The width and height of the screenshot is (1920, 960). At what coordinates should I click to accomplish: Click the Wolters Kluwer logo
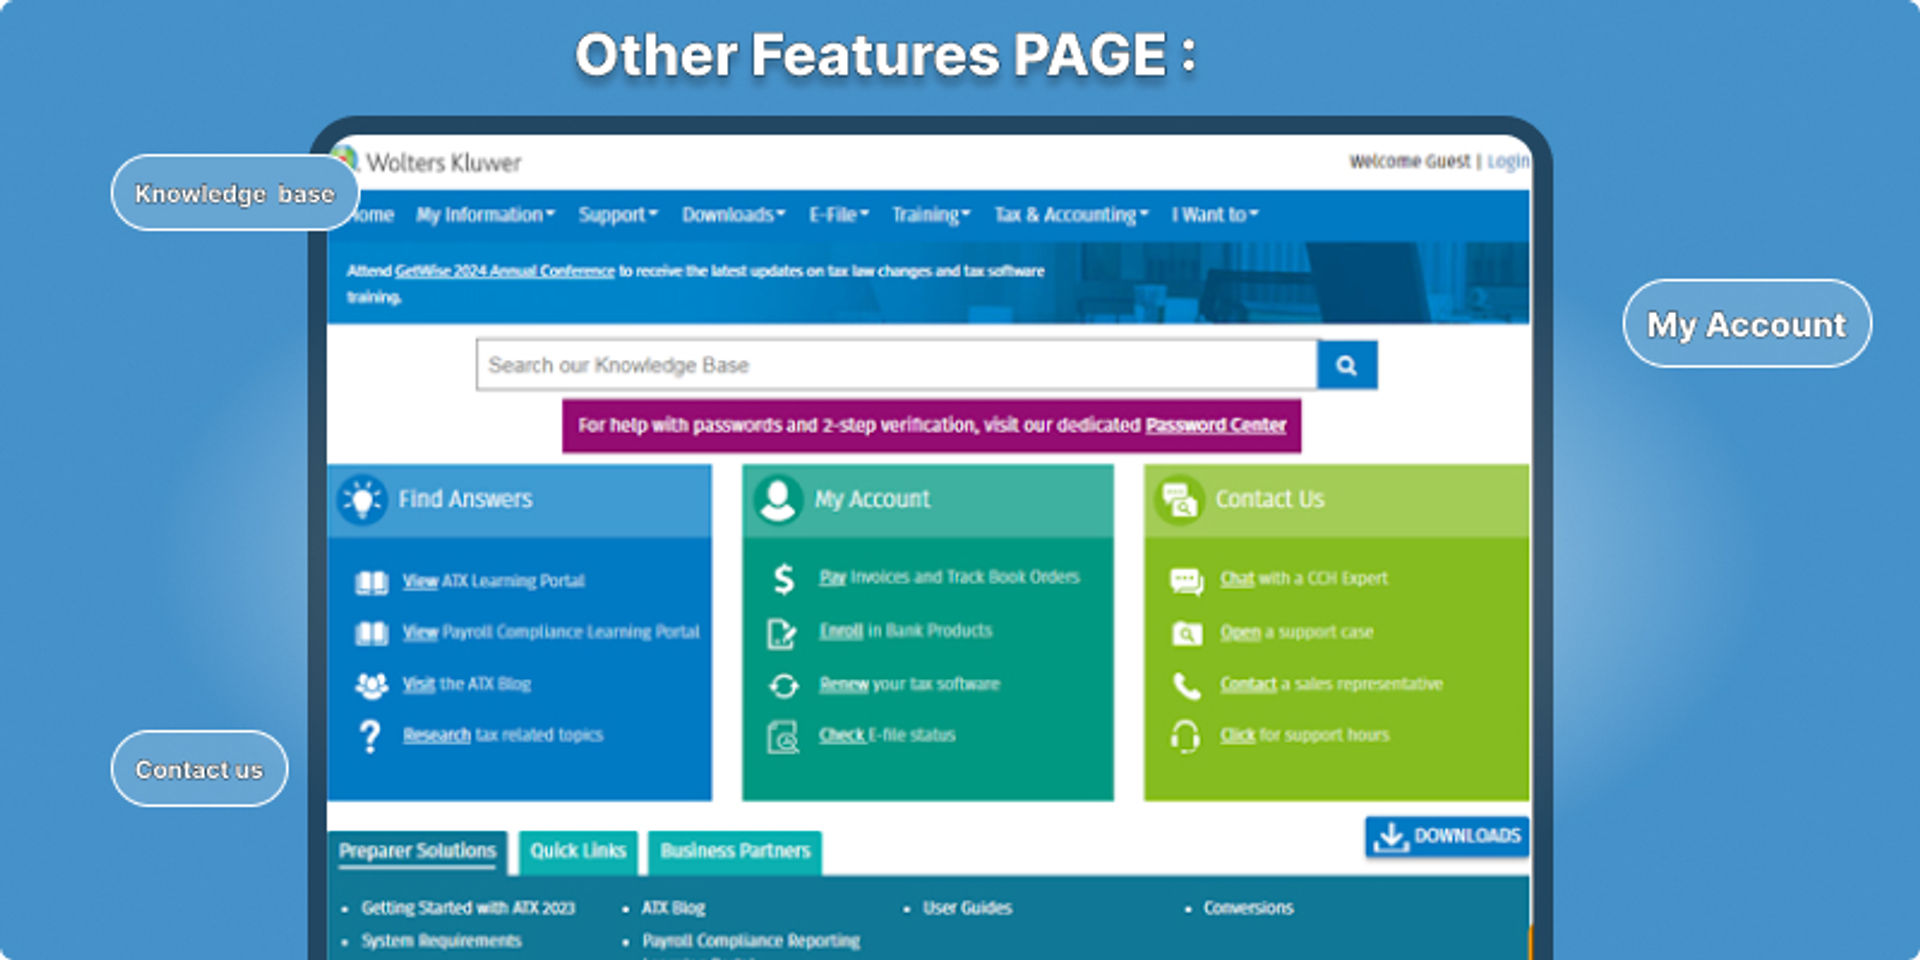pos(431,162)
